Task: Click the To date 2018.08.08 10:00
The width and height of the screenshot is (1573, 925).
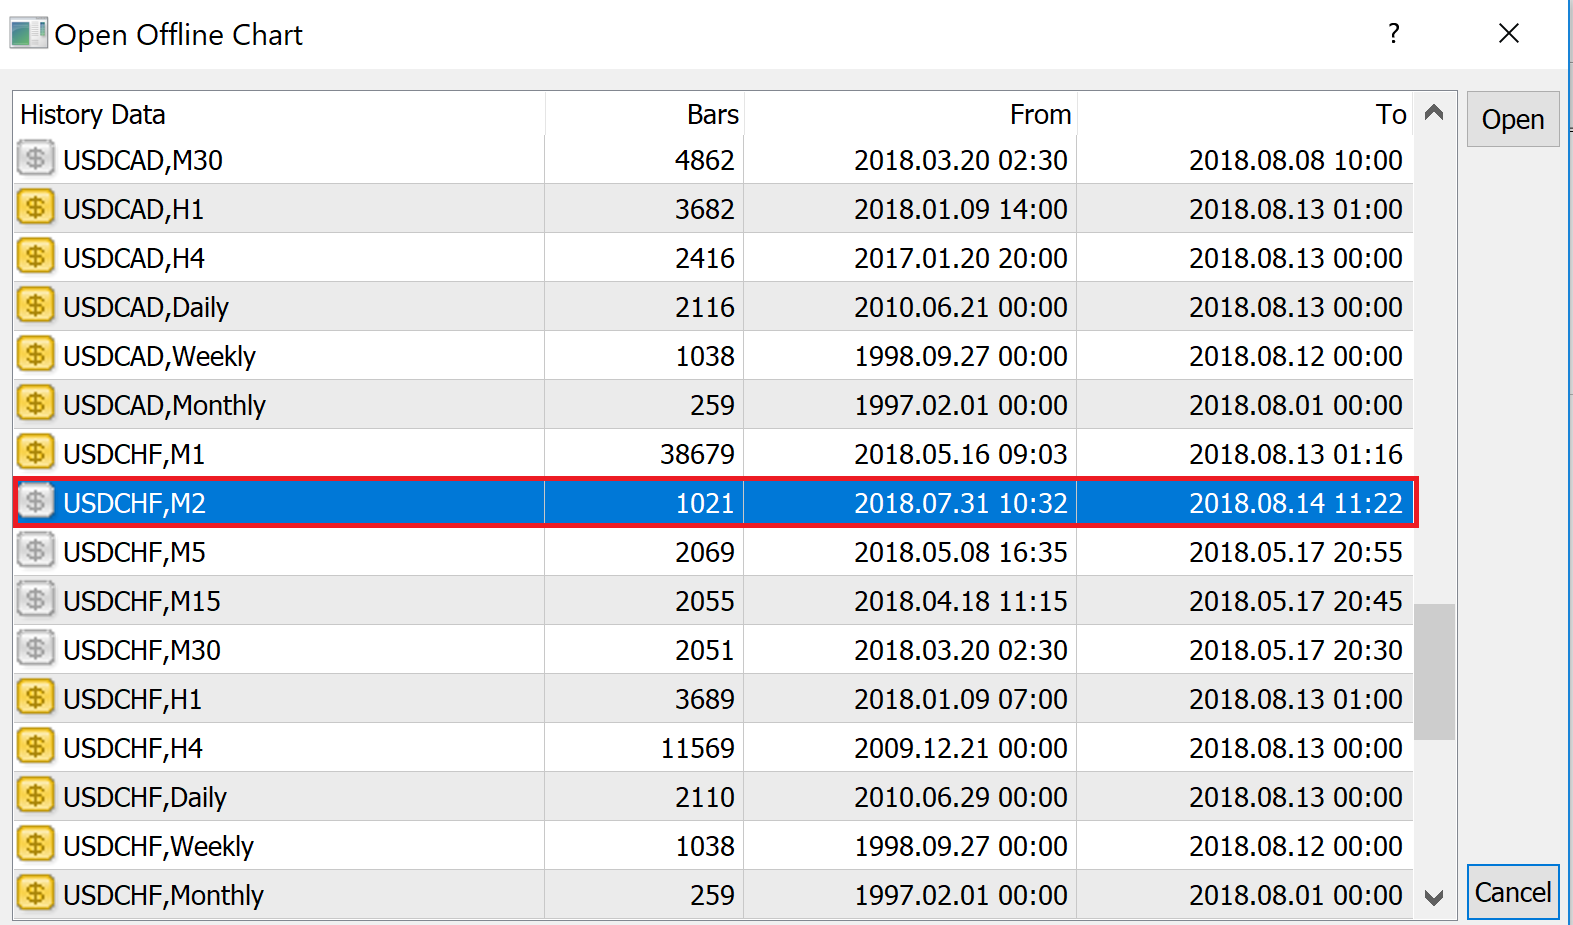Action: coord(1296,160)
